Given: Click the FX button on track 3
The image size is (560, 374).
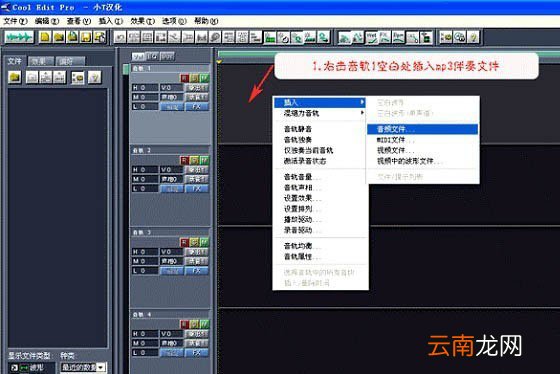Looking at the screenshot, I should click(x=196, y=270).
